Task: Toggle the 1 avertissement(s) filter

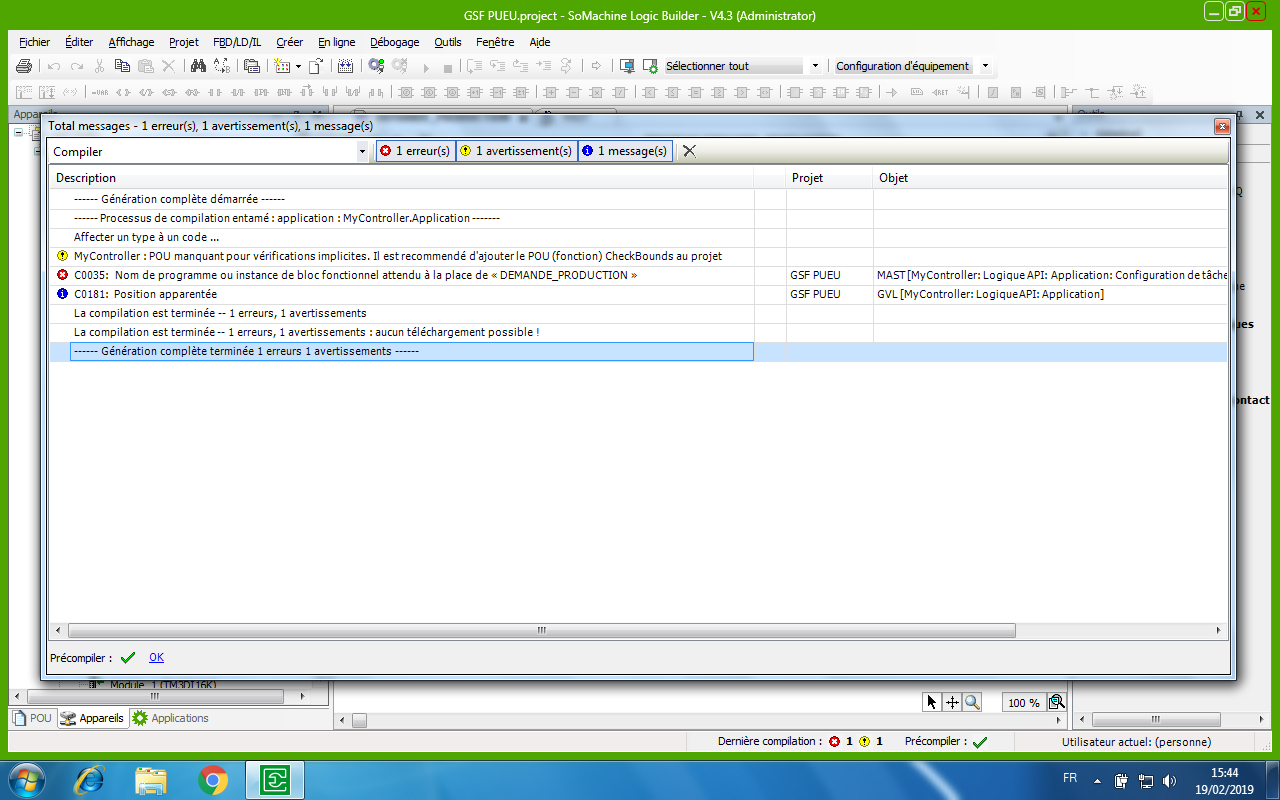Action: tap(516, 151)
